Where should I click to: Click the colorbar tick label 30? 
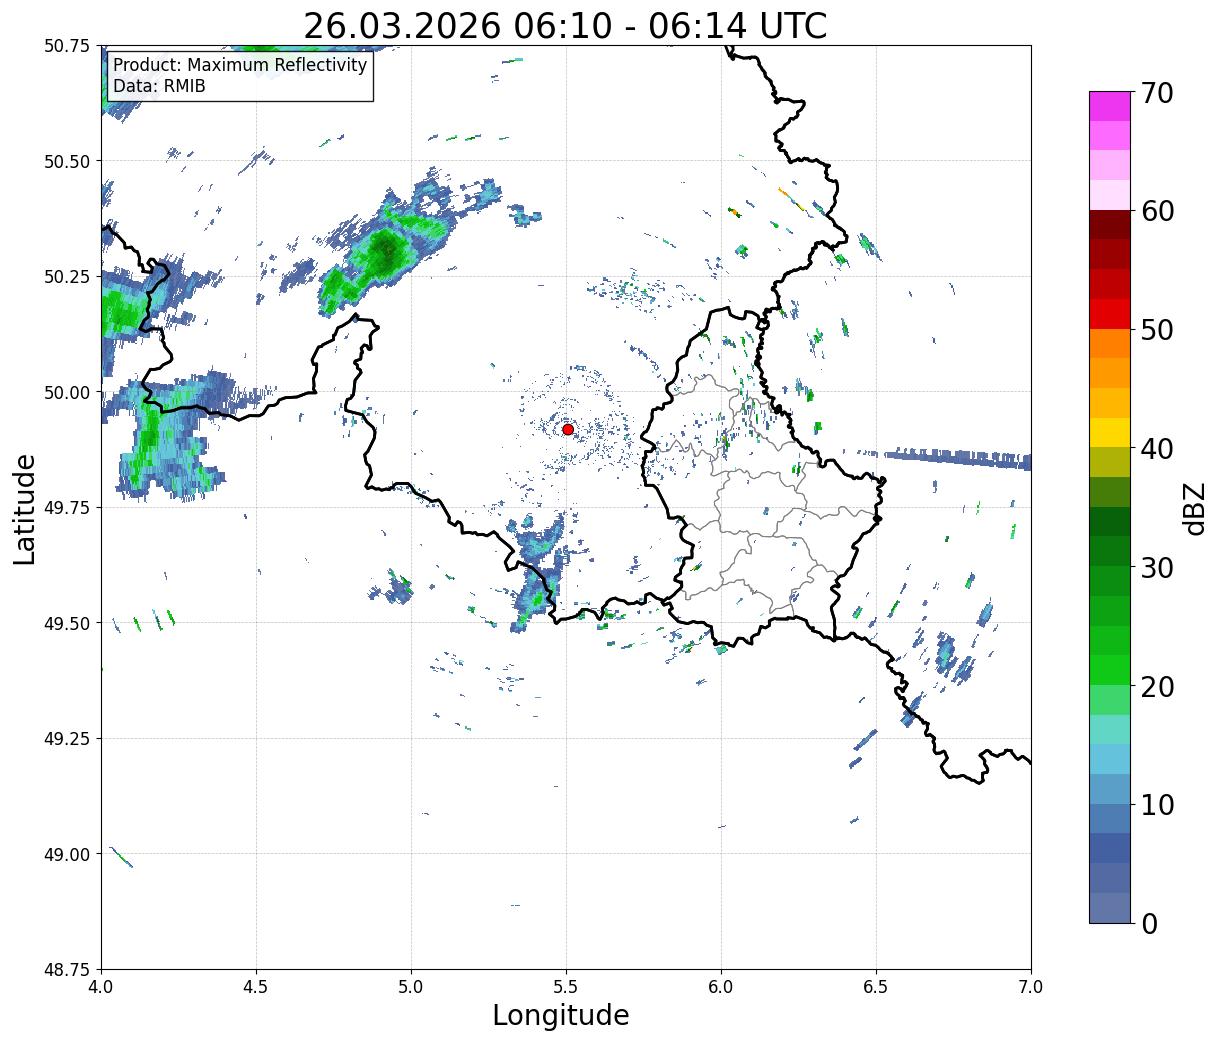[x=1157, y=568]
